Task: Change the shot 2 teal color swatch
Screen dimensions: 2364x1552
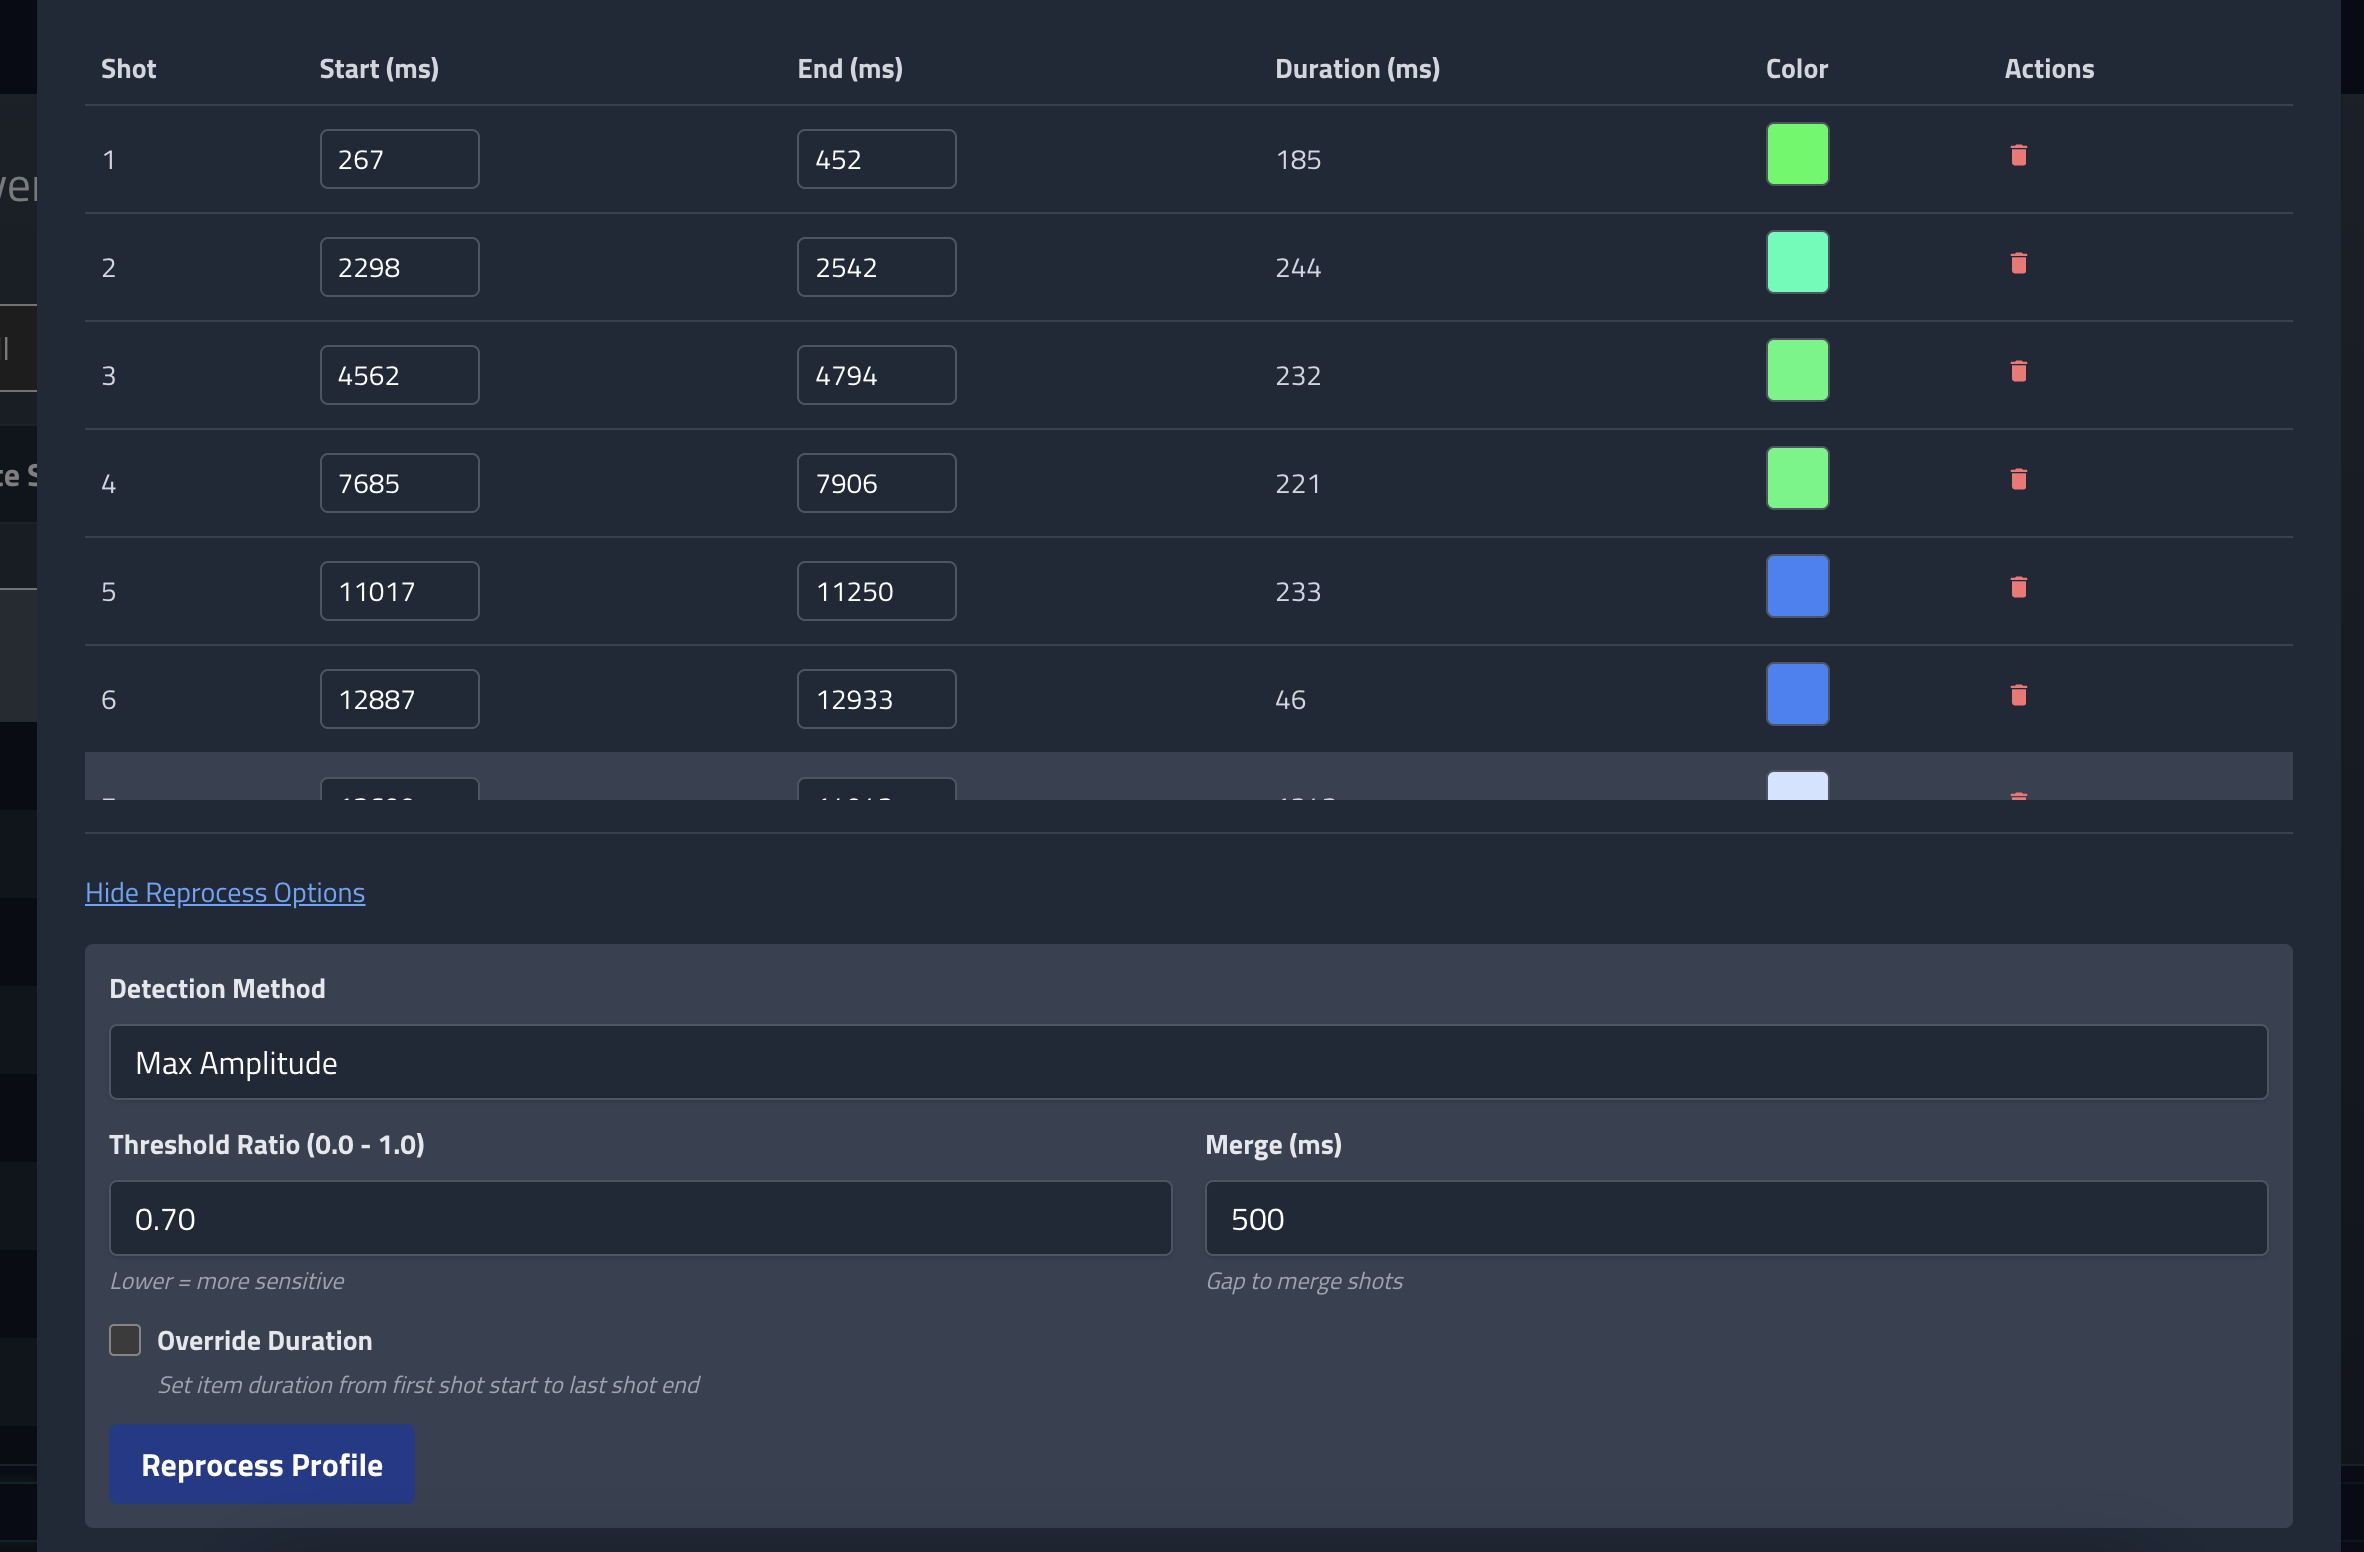Action: click(x=1797, y=262)
